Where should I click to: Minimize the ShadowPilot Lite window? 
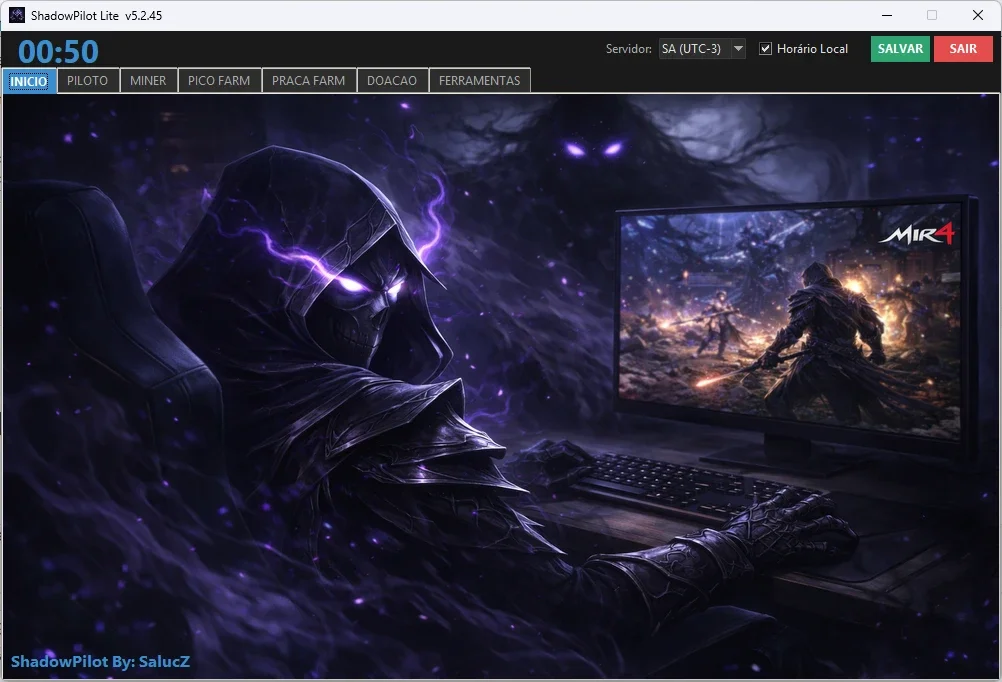tap(887, 15)
